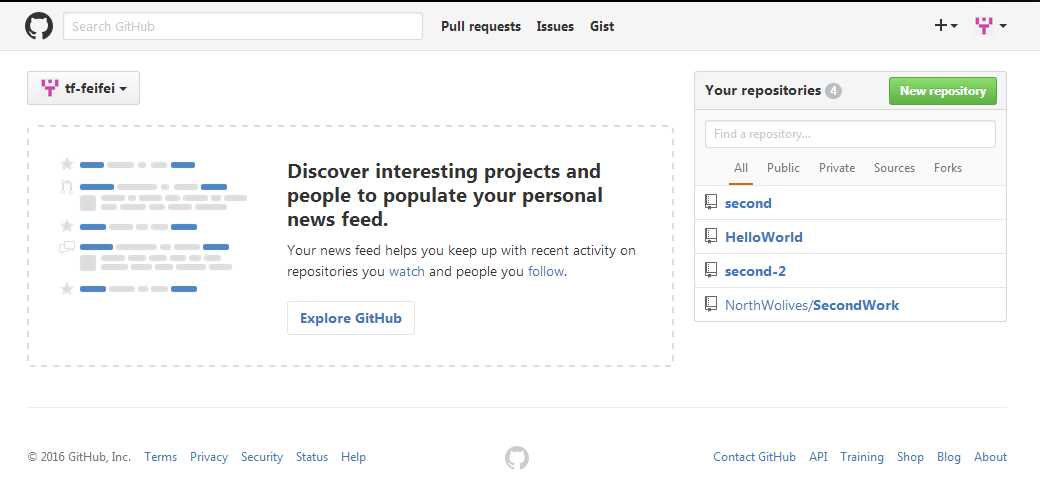Open the plus create-new dropdown
This screenshot has height=491, width=1040.
[945, 26]
